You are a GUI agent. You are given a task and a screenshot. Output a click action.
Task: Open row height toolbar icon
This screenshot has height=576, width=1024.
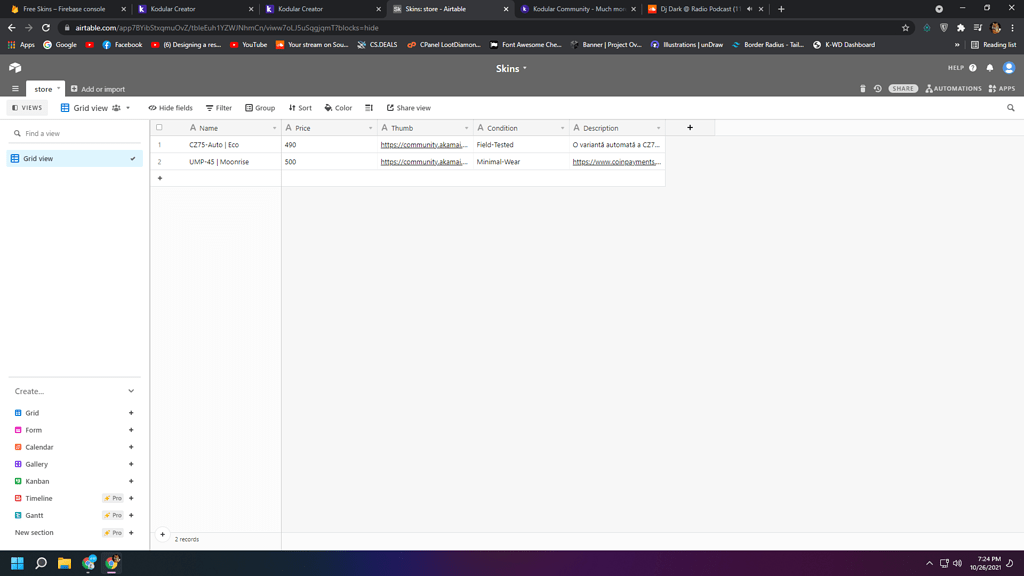[x=369, y=108]
